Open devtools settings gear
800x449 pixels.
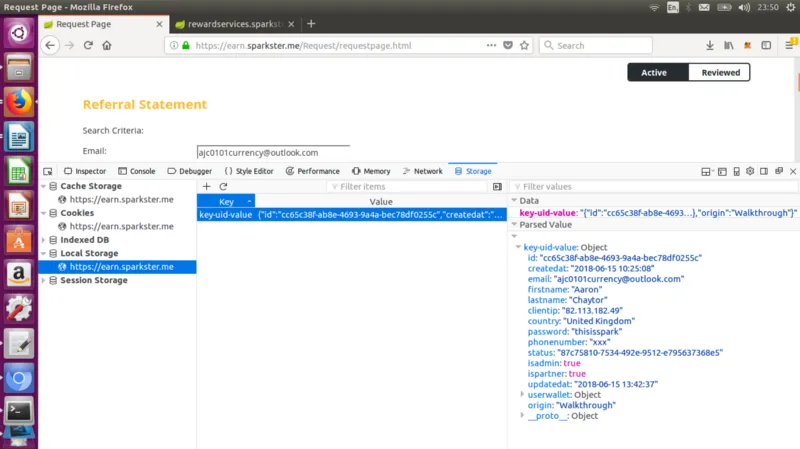pyautogui.click(x=750, y=171)
